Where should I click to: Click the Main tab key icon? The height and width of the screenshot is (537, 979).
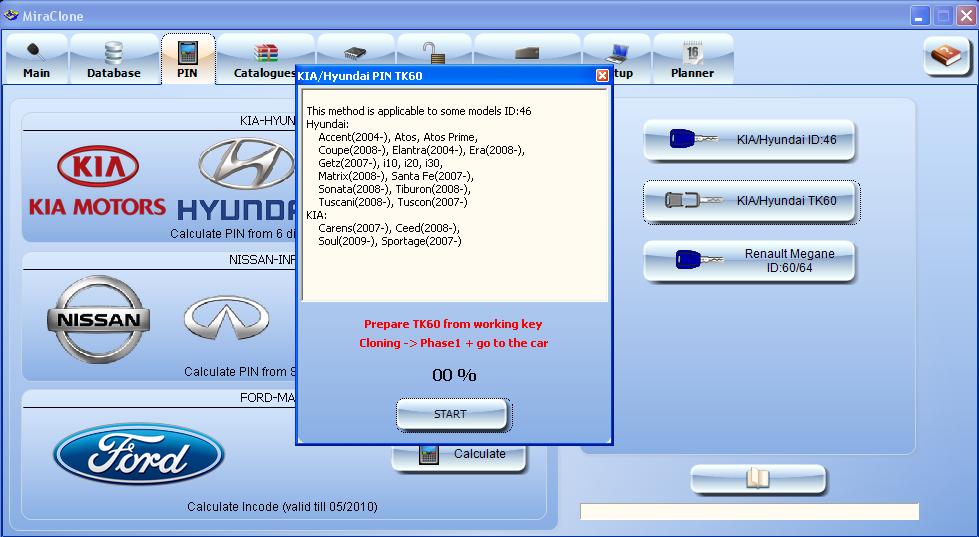[x=36, y=52]
